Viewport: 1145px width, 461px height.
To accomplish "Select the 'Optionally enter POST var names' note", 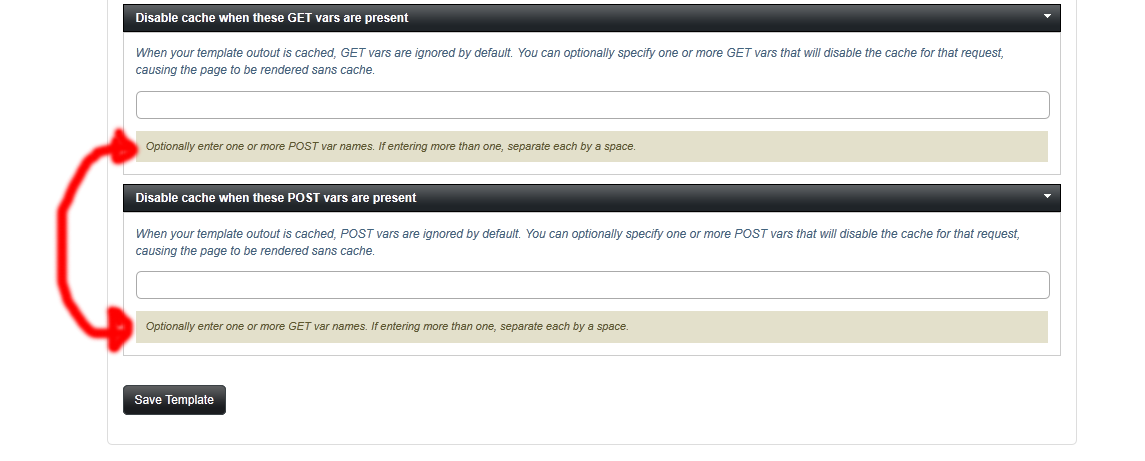I will pyautogui.click(x=591, y=146).
